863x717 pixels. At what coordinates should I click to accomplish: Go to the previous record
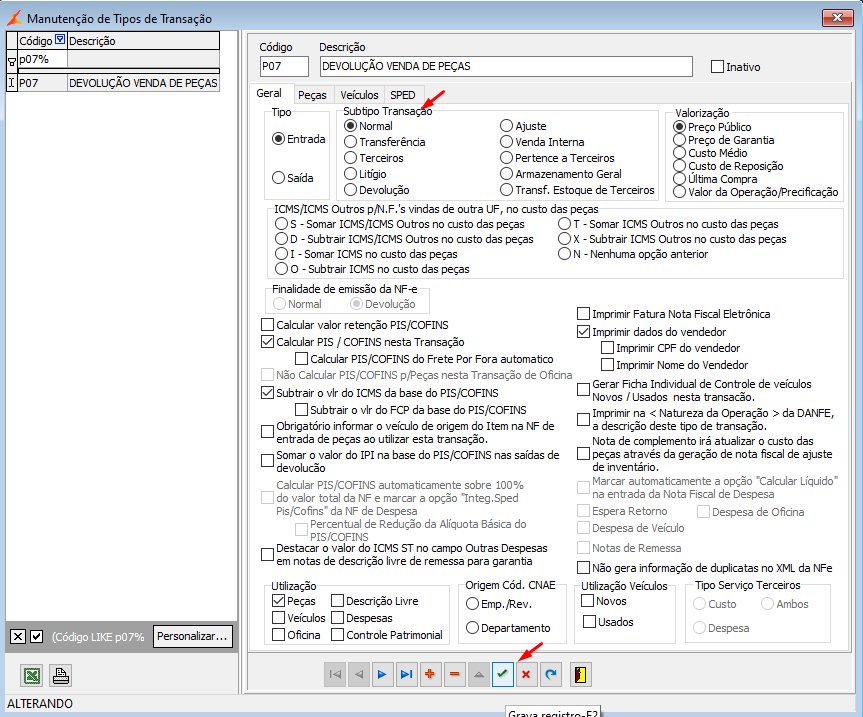tap(359, 674)
